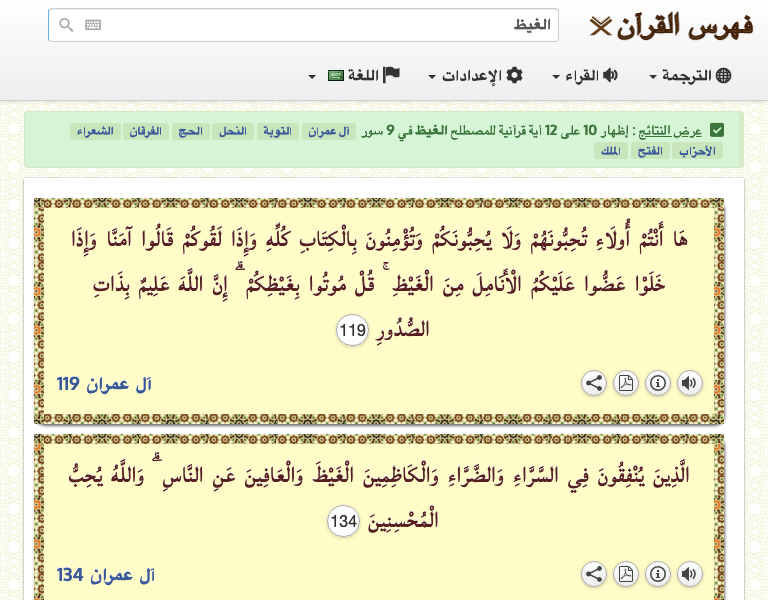Filter results by الملك tag

(611, 151)
